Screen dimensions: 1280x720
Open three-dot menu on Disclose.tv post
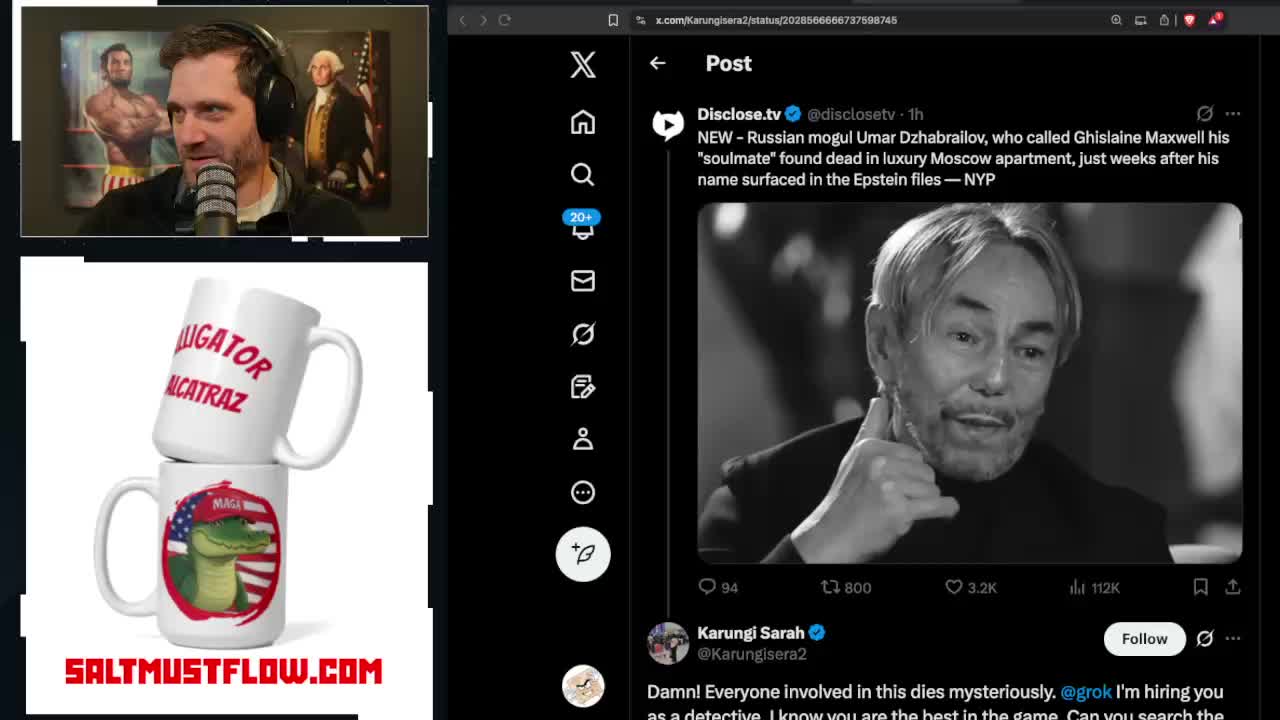1233,114
